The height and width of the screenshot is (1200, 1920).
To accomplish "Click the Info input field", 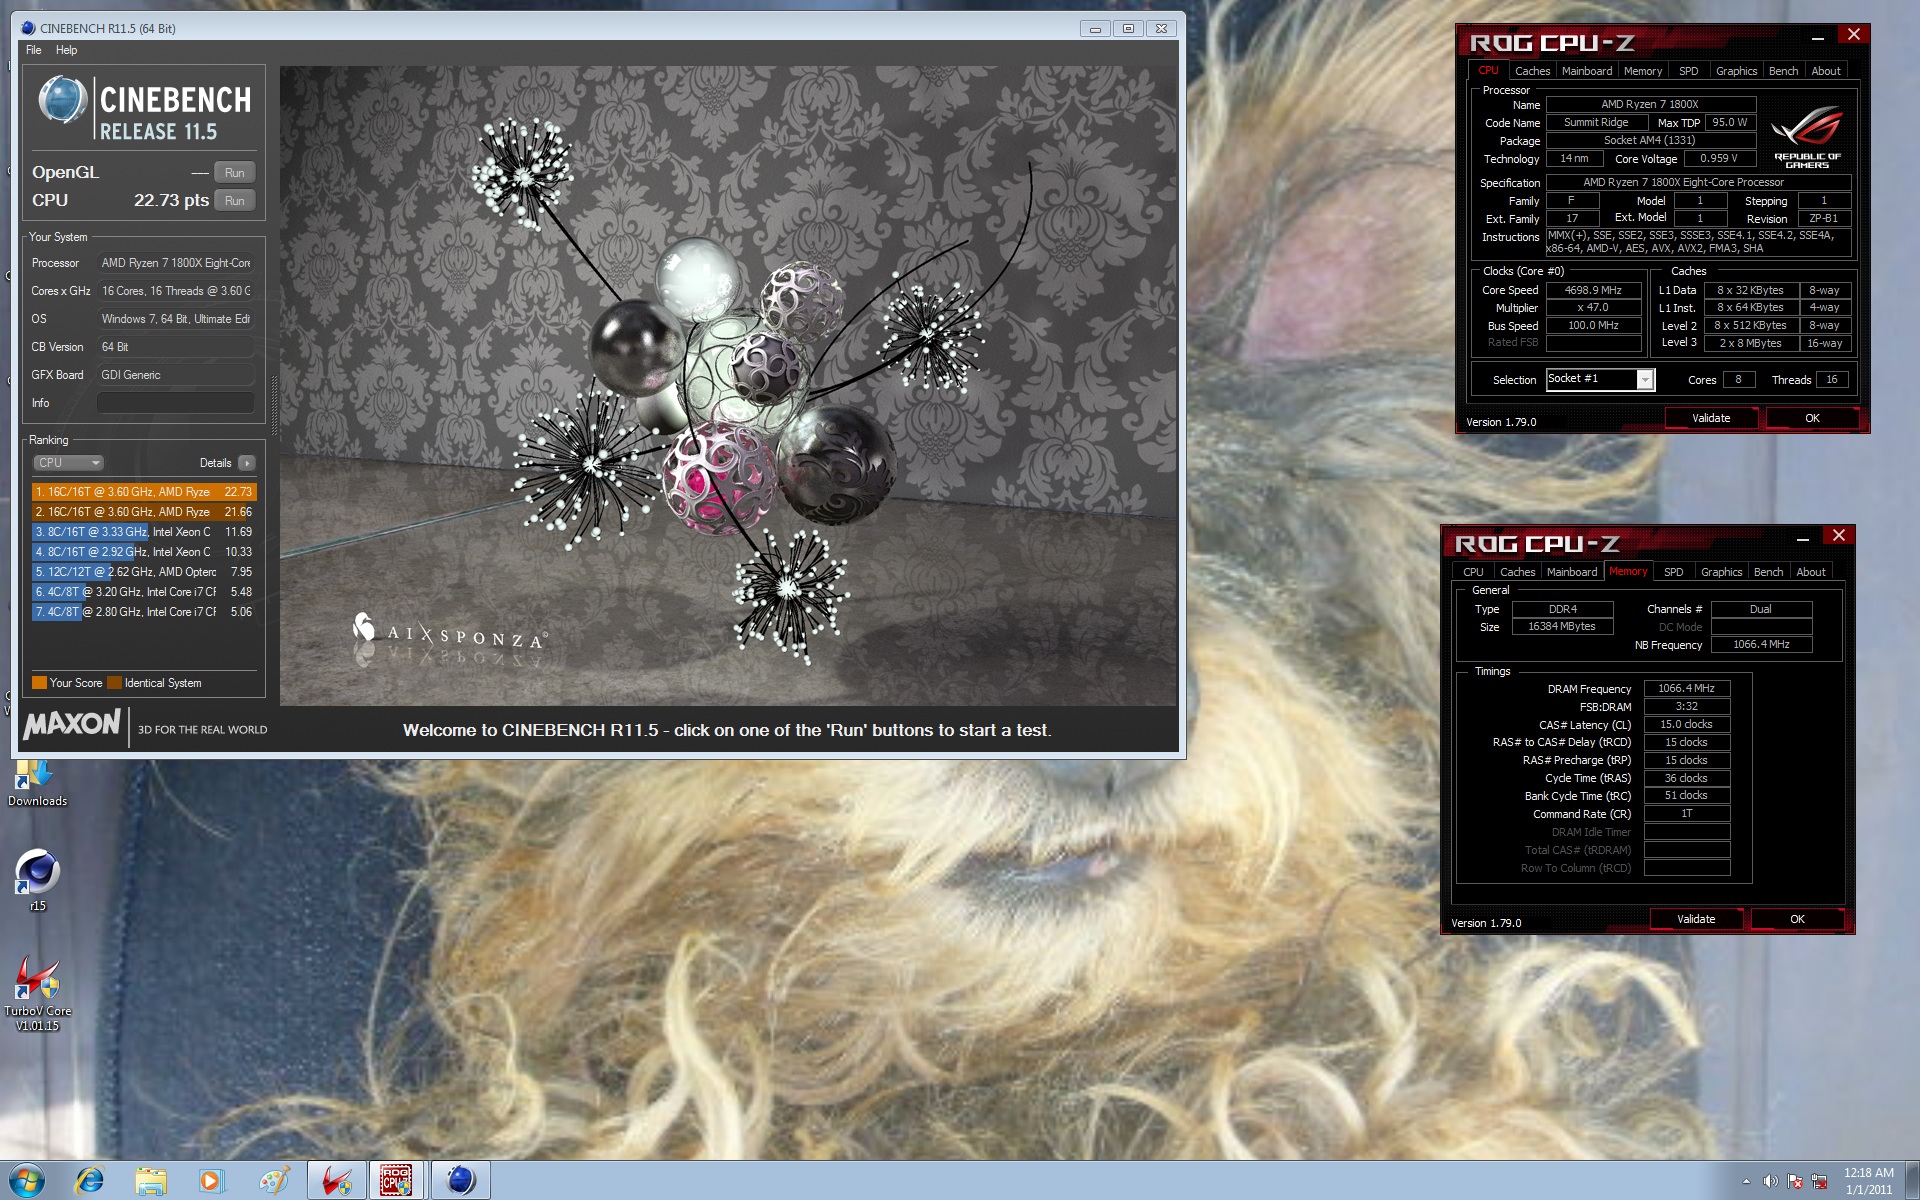I will (175, 403).
